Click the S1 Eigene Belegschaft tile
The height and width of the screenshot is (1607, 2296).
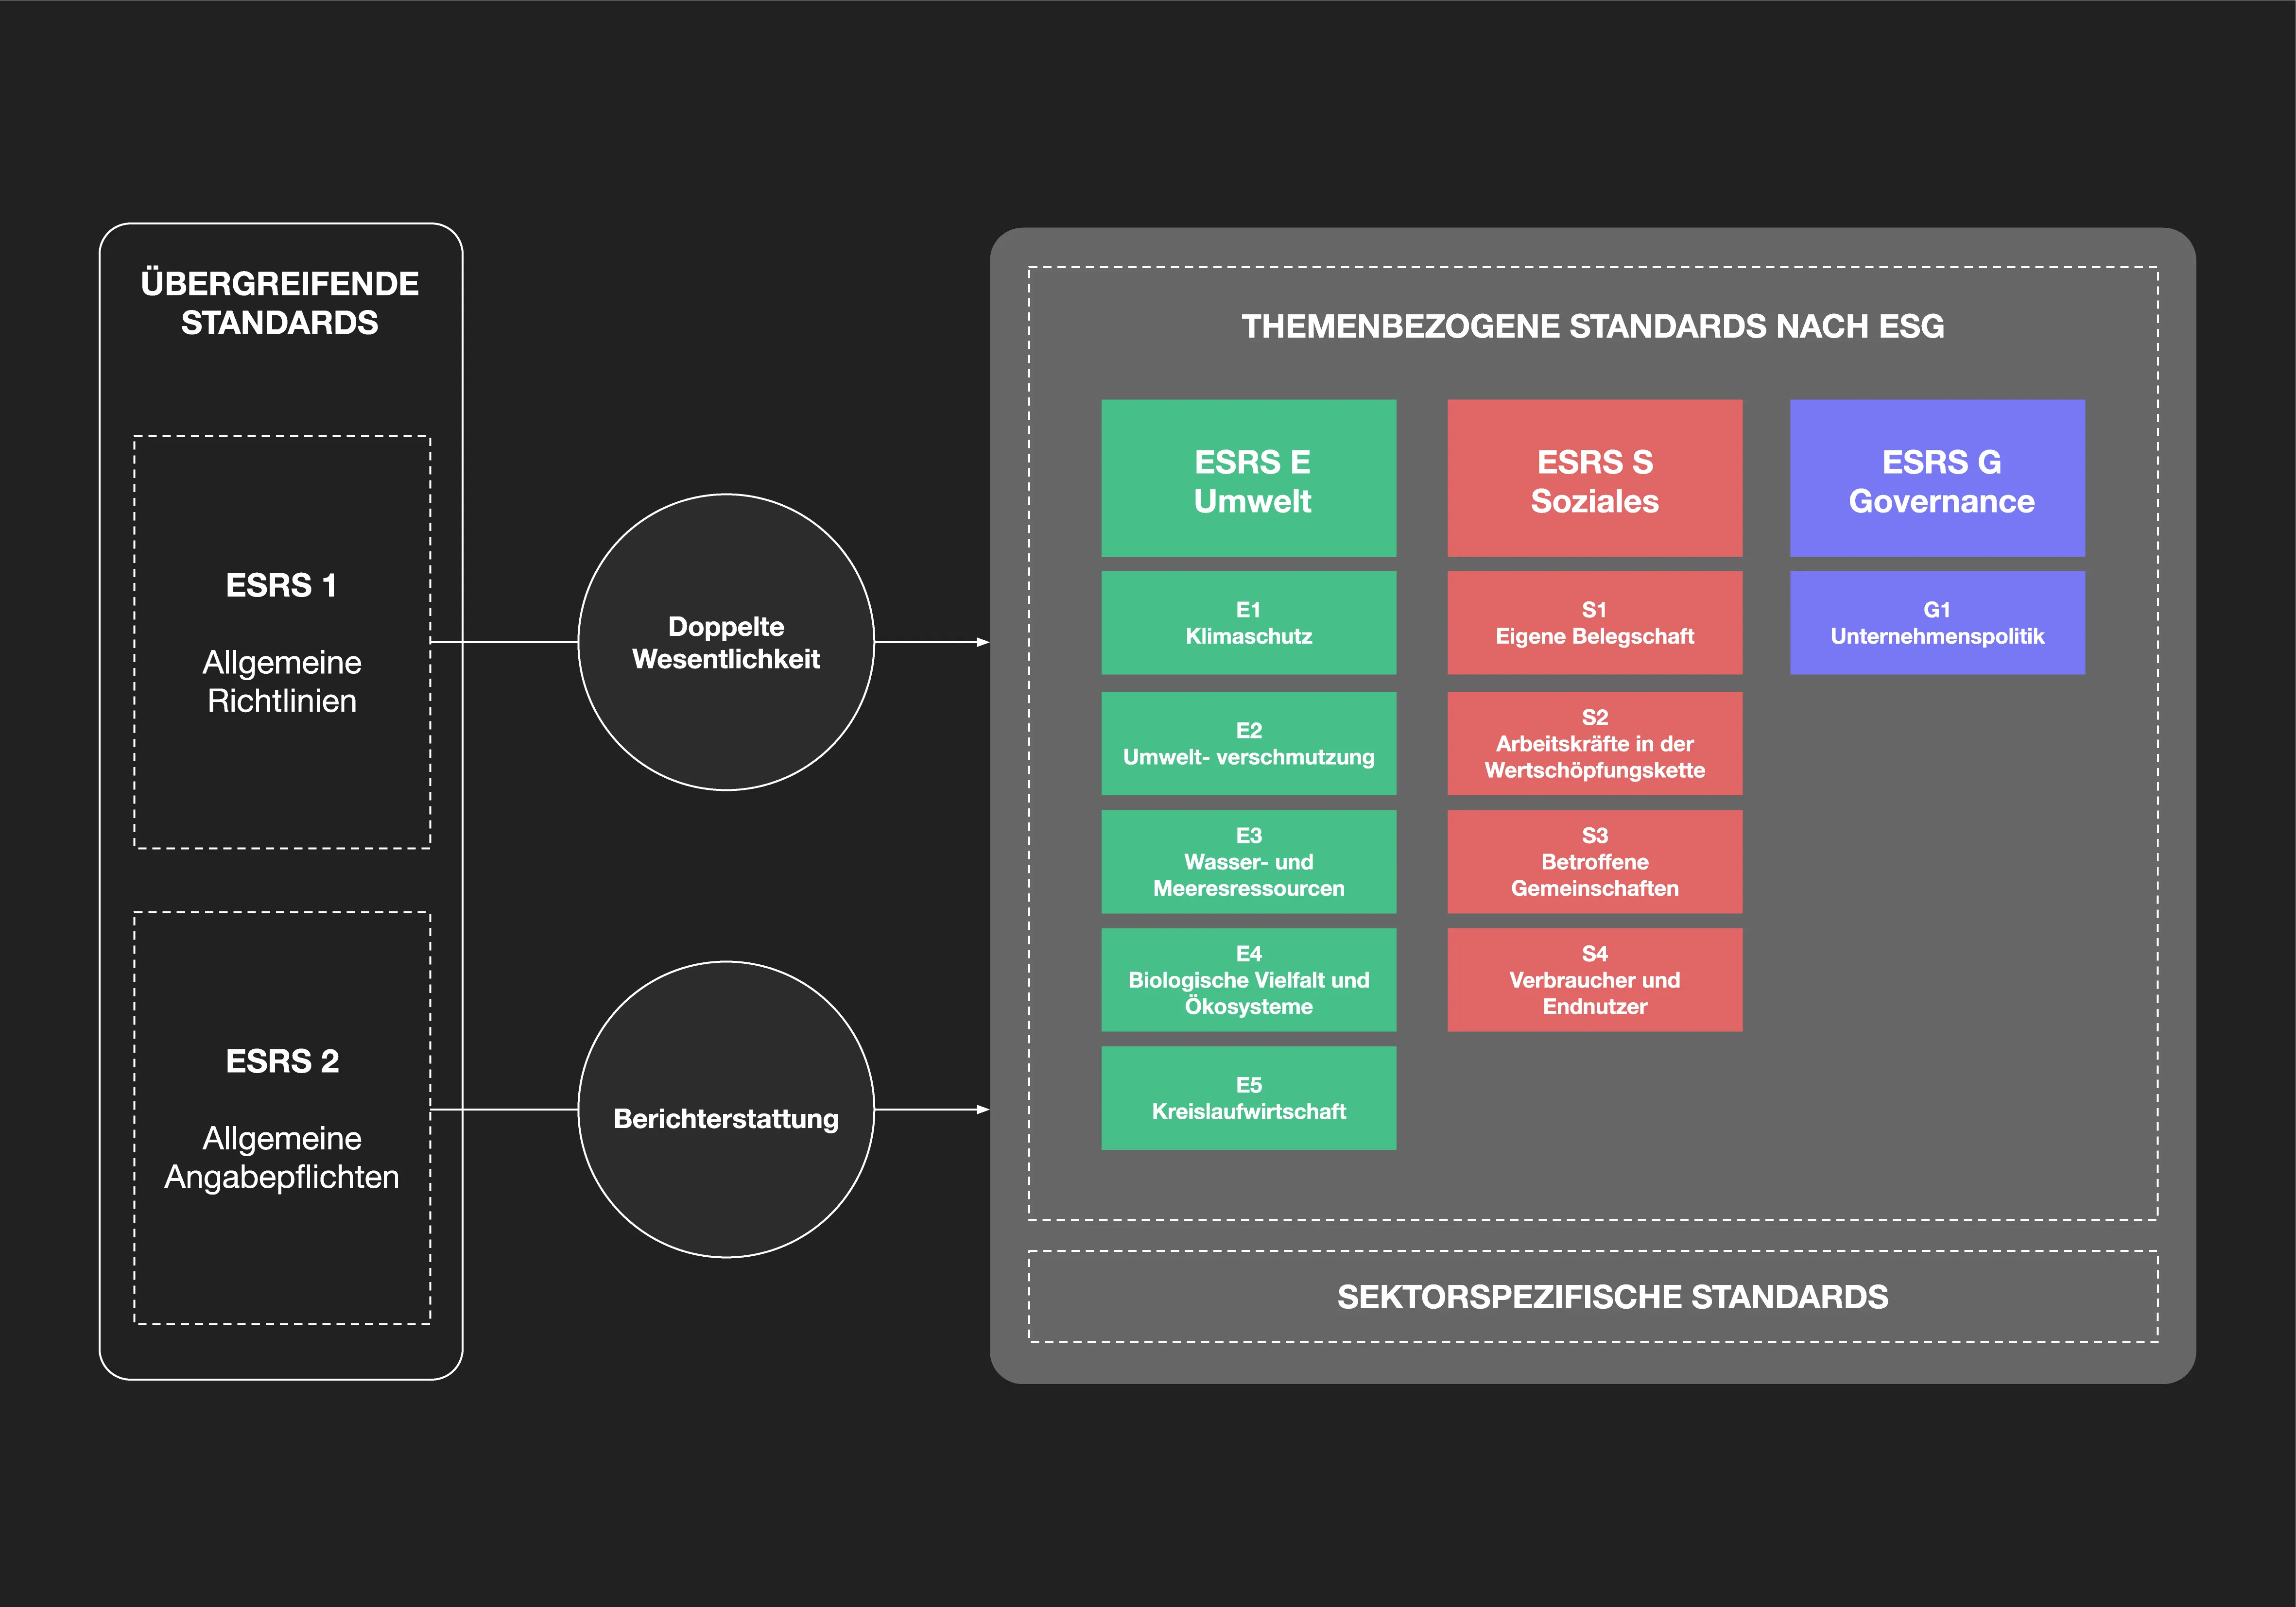point(1594,622)
